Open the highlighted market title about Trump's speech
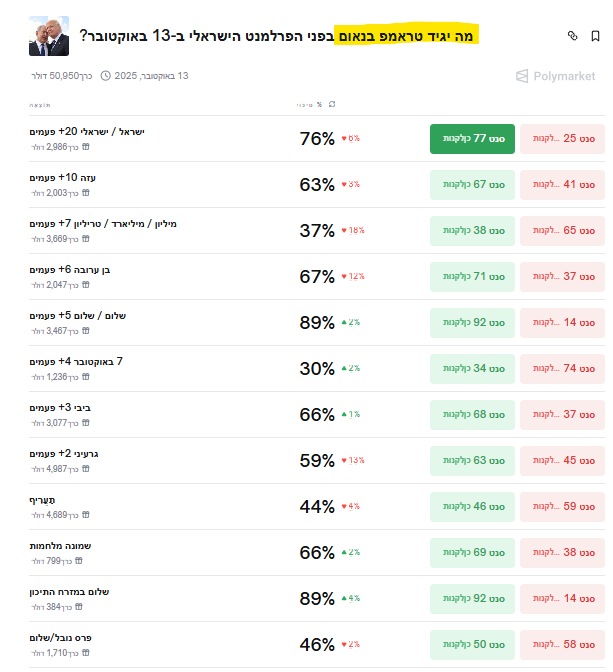This screenshot has height=672, width=613. 408,36
